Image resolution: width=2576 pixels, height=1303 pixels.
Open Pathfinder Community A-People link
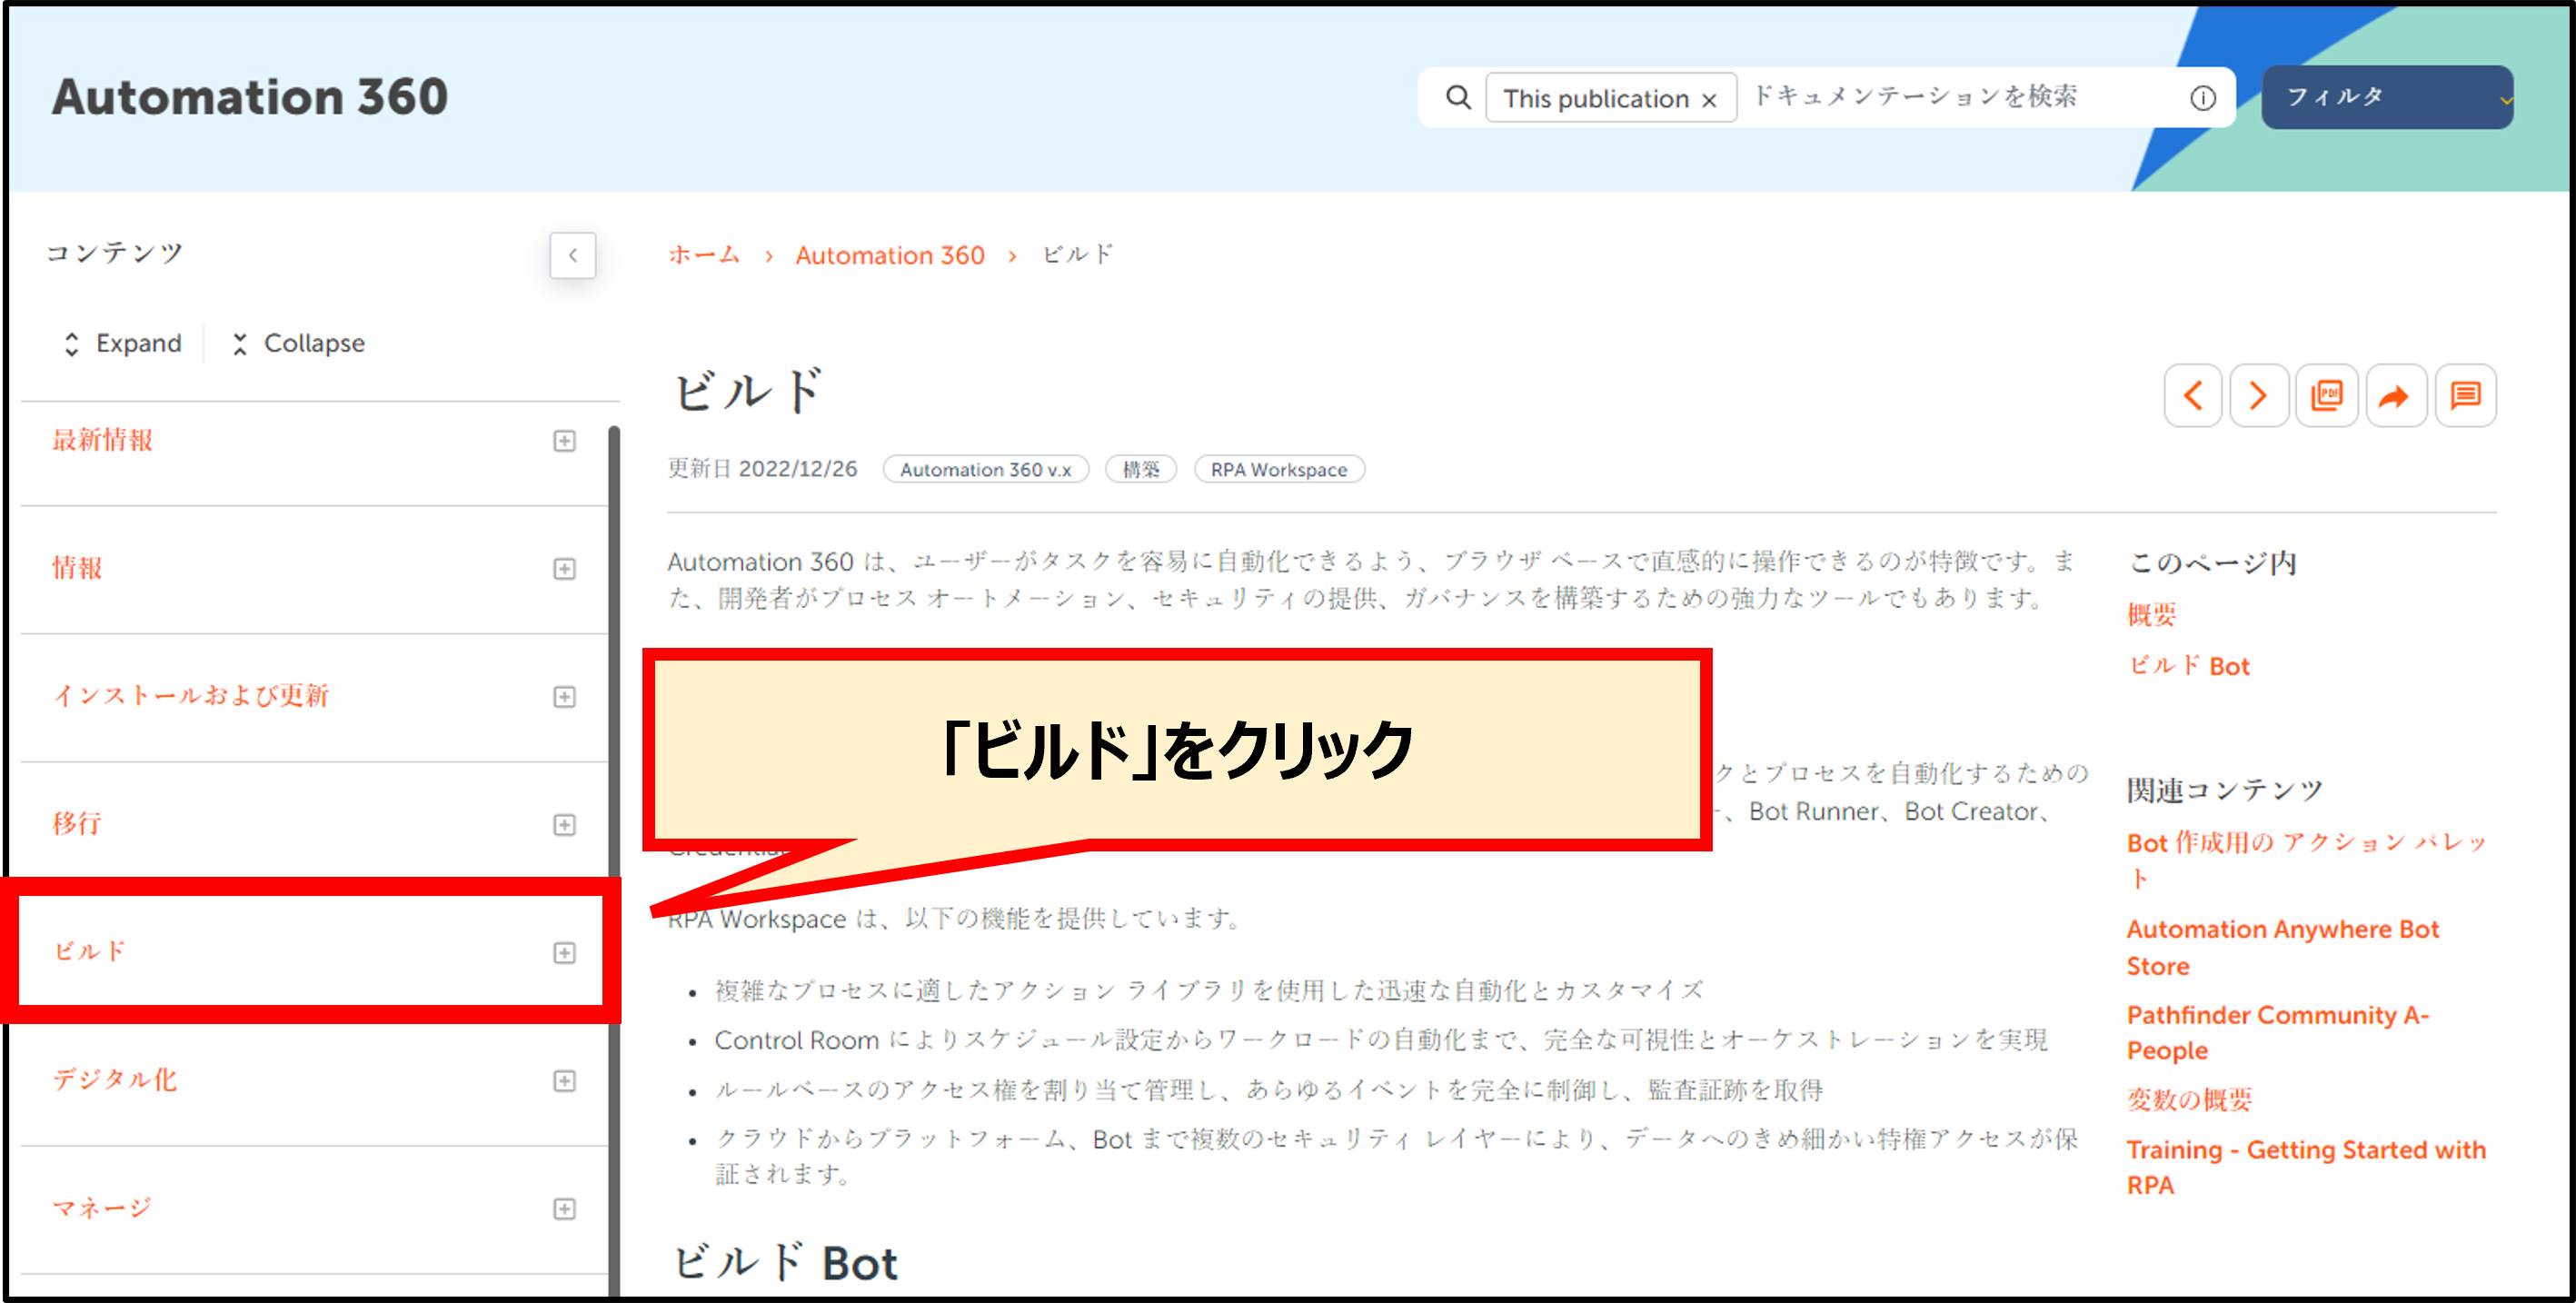pyautogui.click(x=2278, y=1033)
